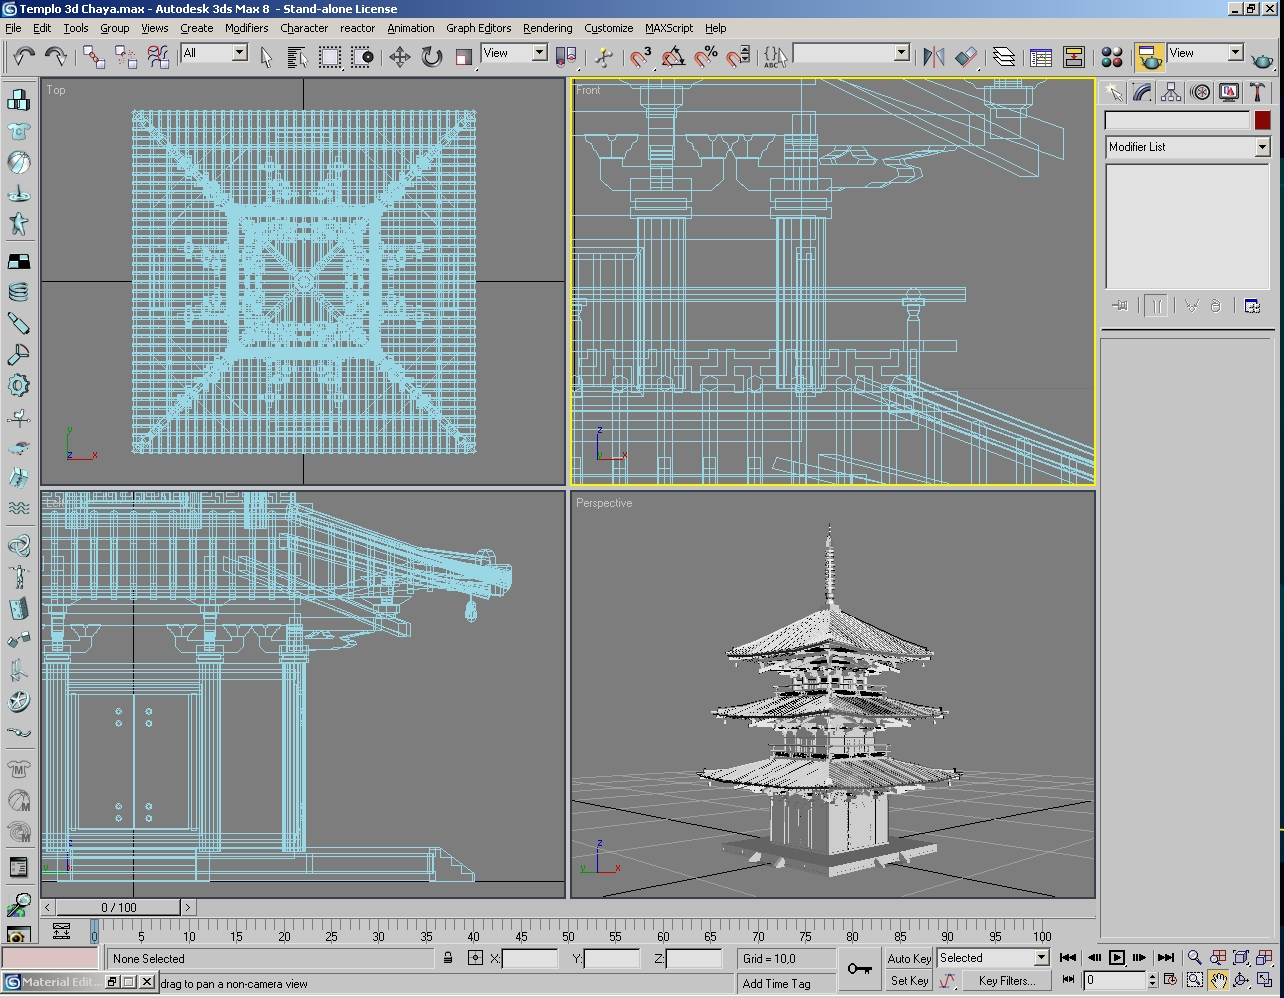This screenshot has height=998, width=1284.
Task: Open the selection filter All dropdown
Action: pyautogui.click(x=214, y=53)
